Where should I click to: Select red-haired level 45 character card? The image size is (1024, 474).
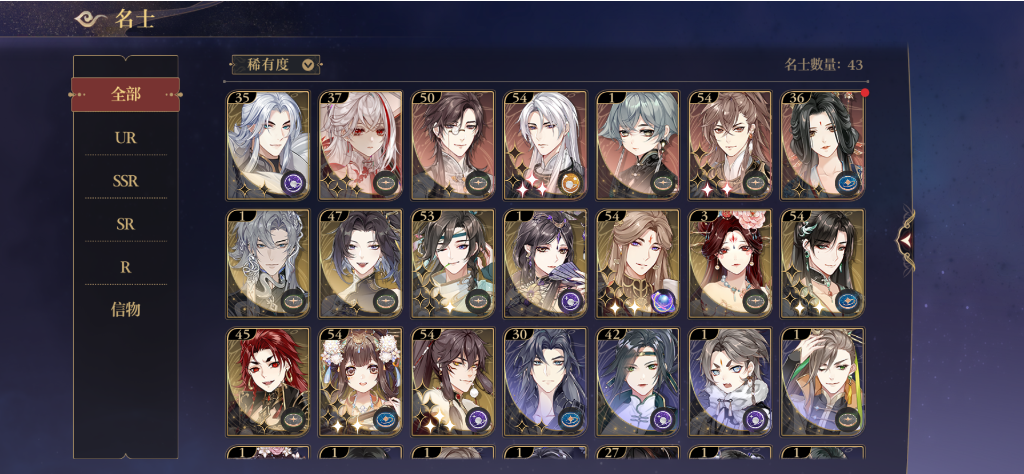click(268, 382)
